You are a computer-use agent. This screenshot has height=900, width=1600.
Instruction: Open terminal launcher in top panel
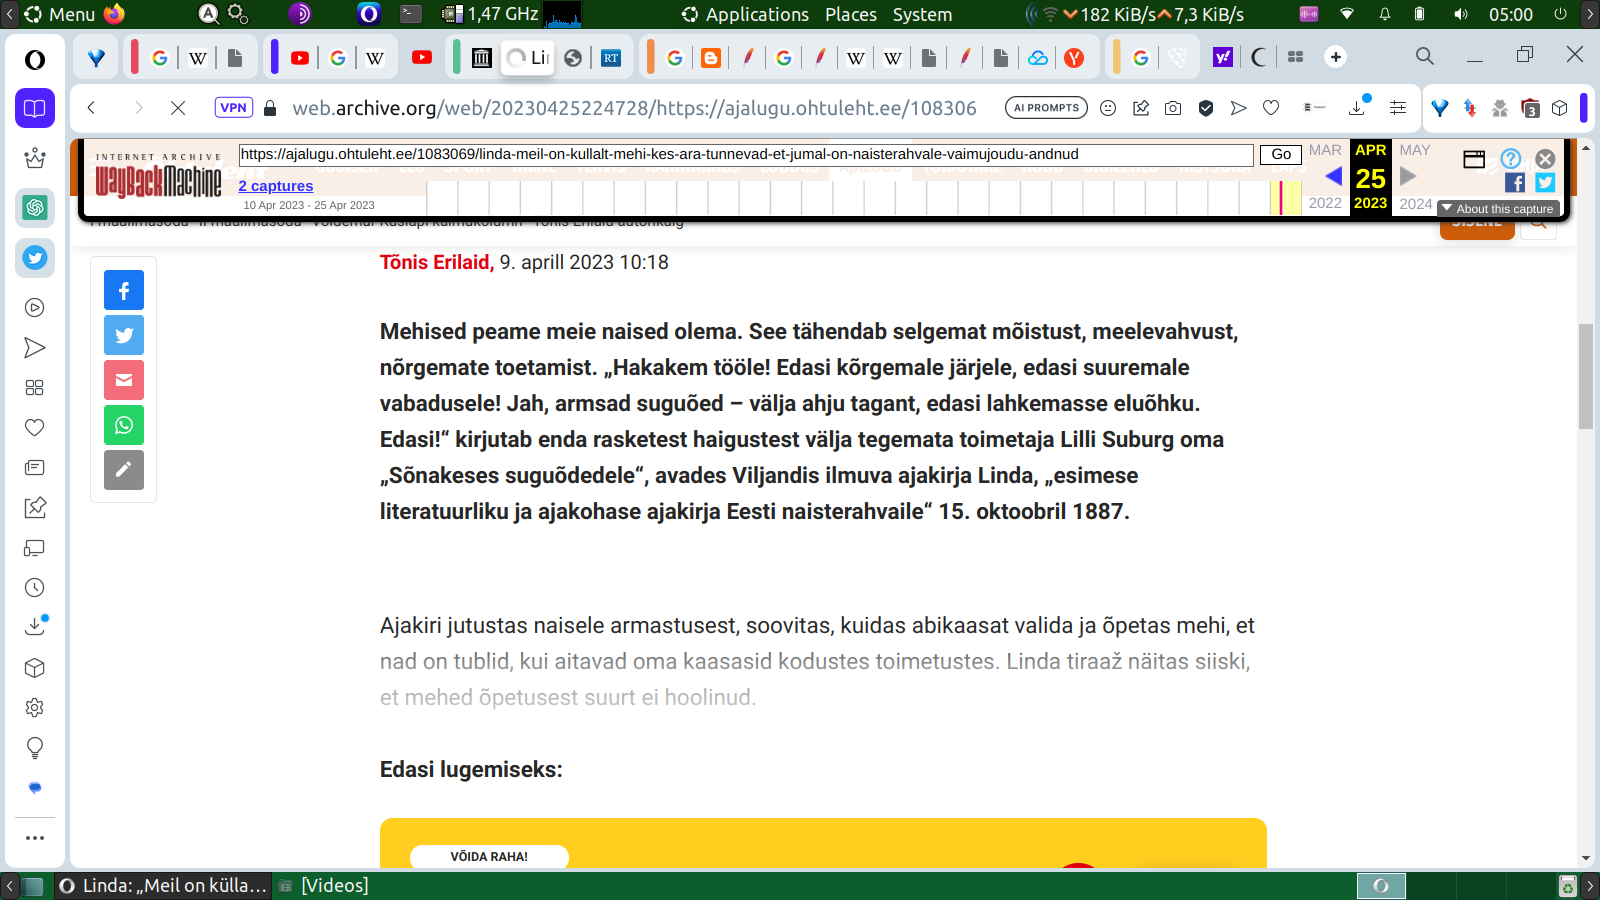[x=411, y=14]
